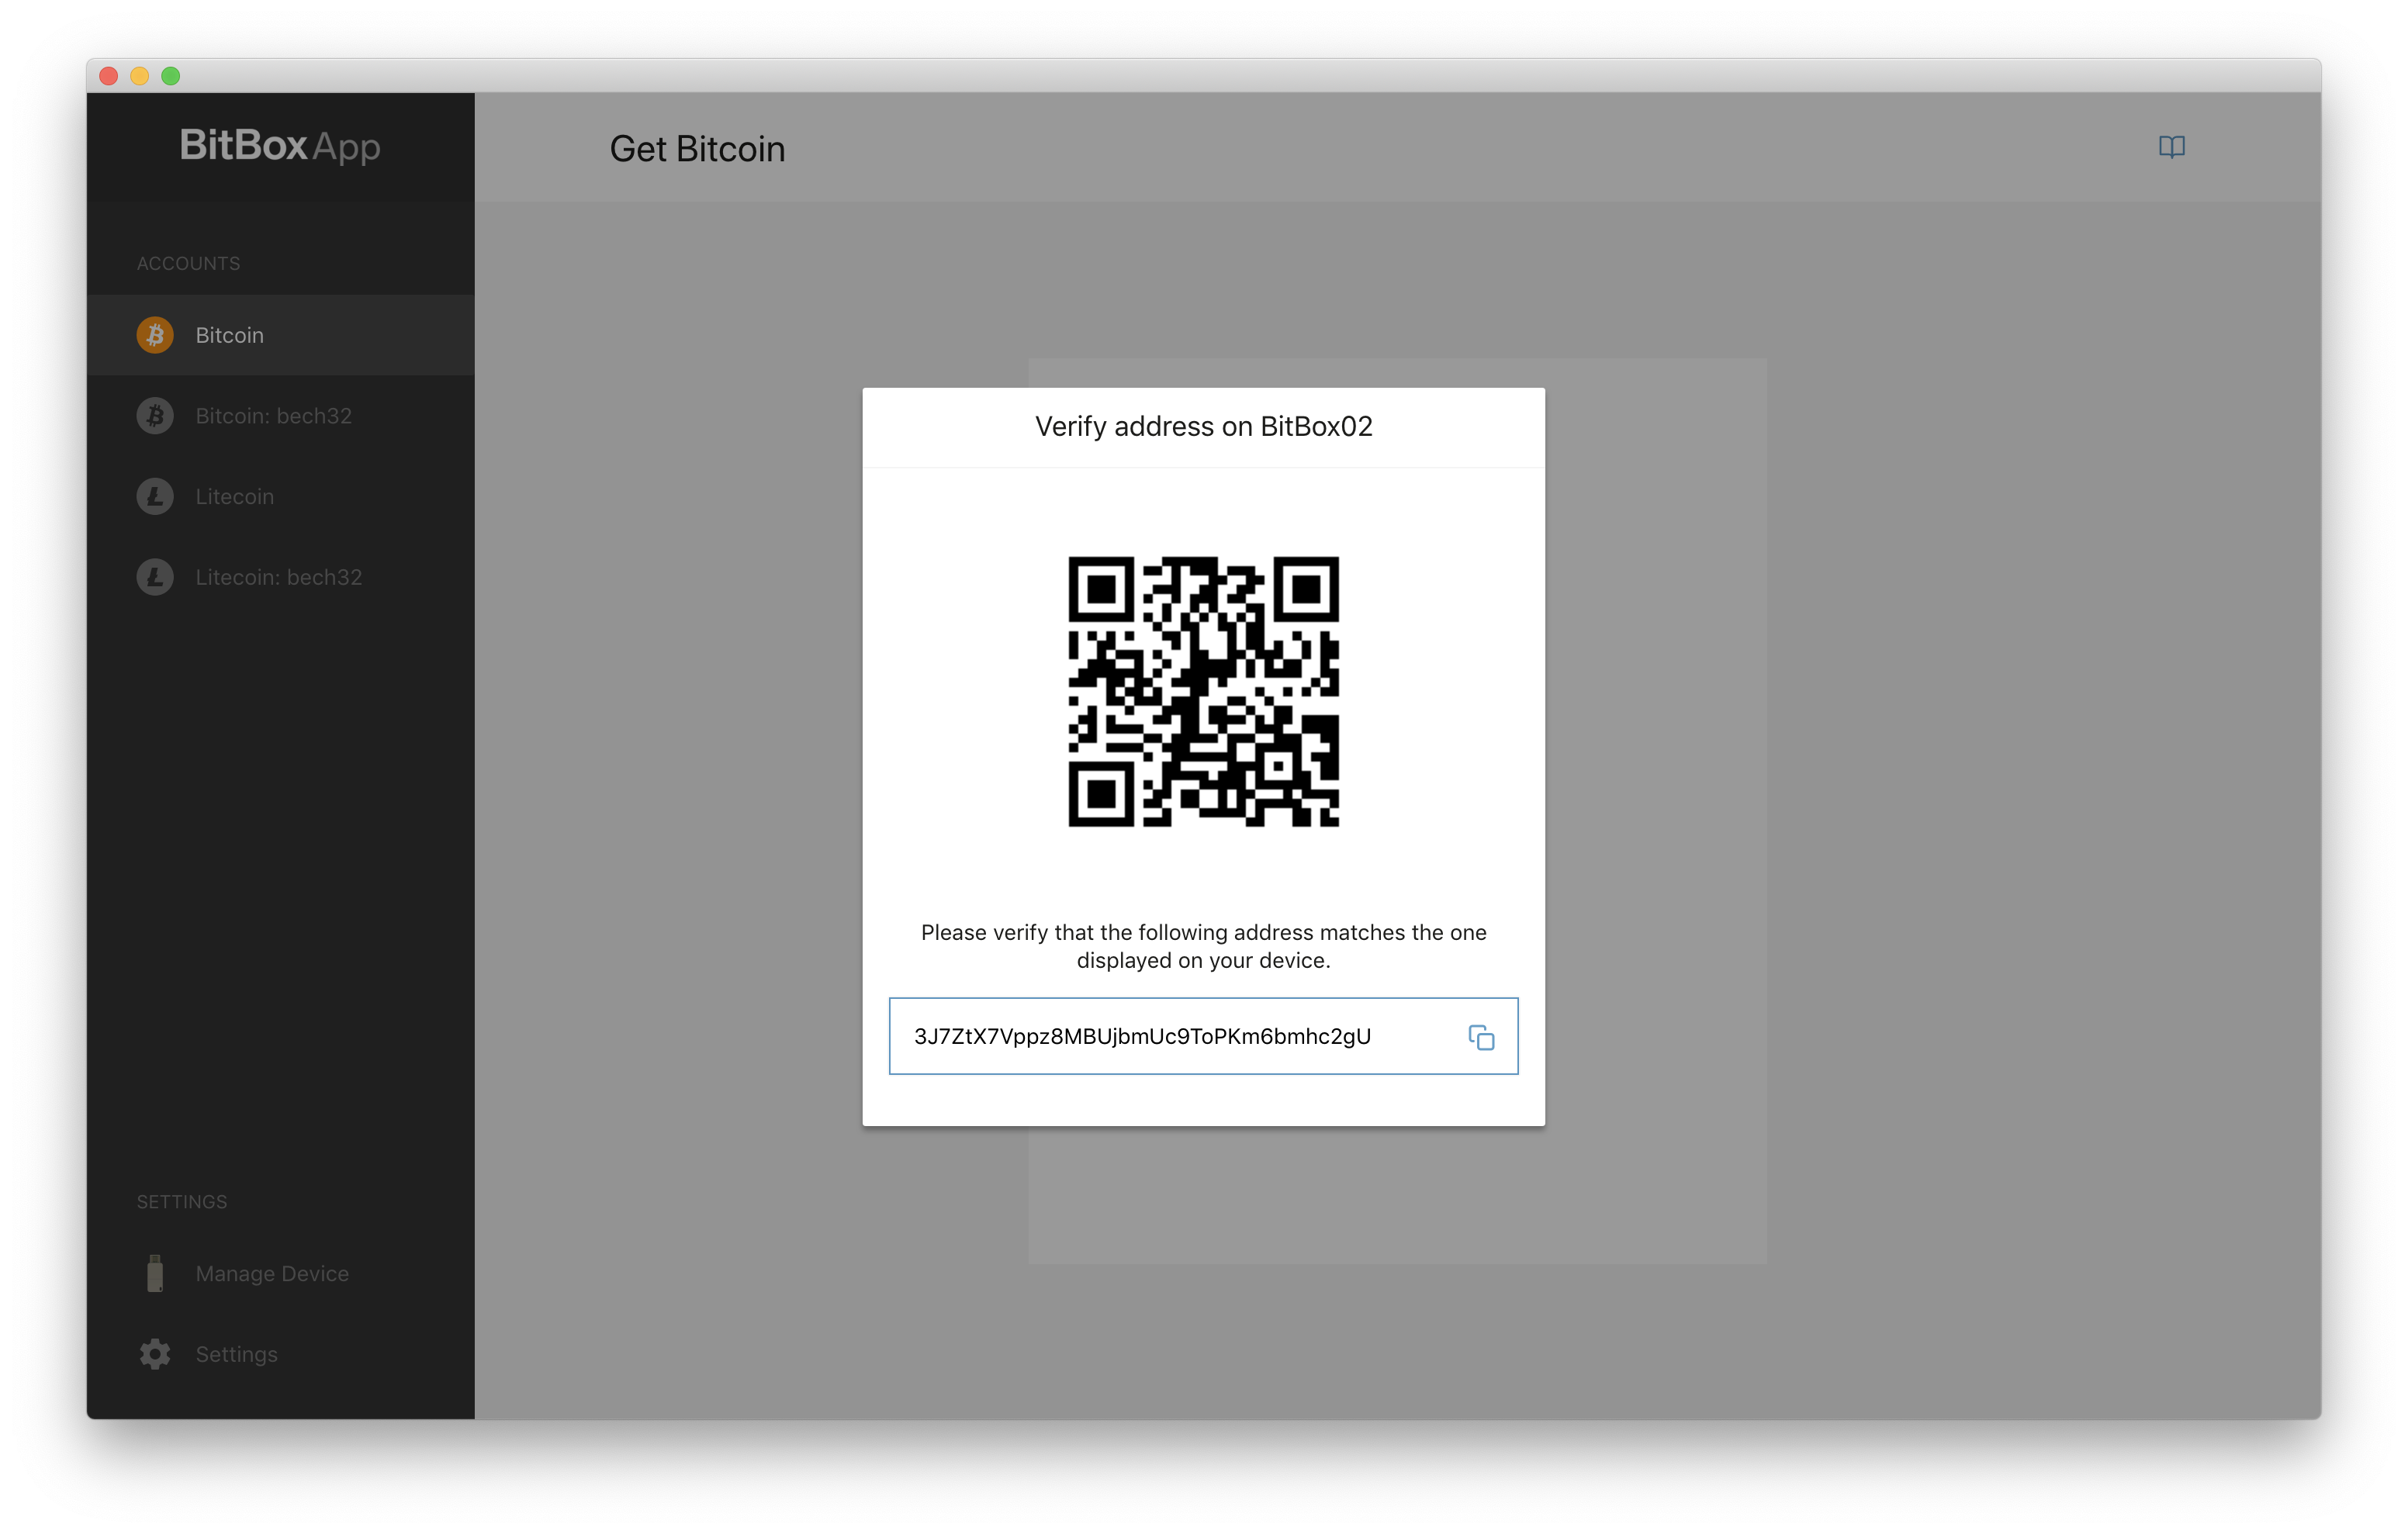Viewport: 2408px width, 1534px height.
Task: Click the Settings gear icon
Action: tap(155, 1354)
